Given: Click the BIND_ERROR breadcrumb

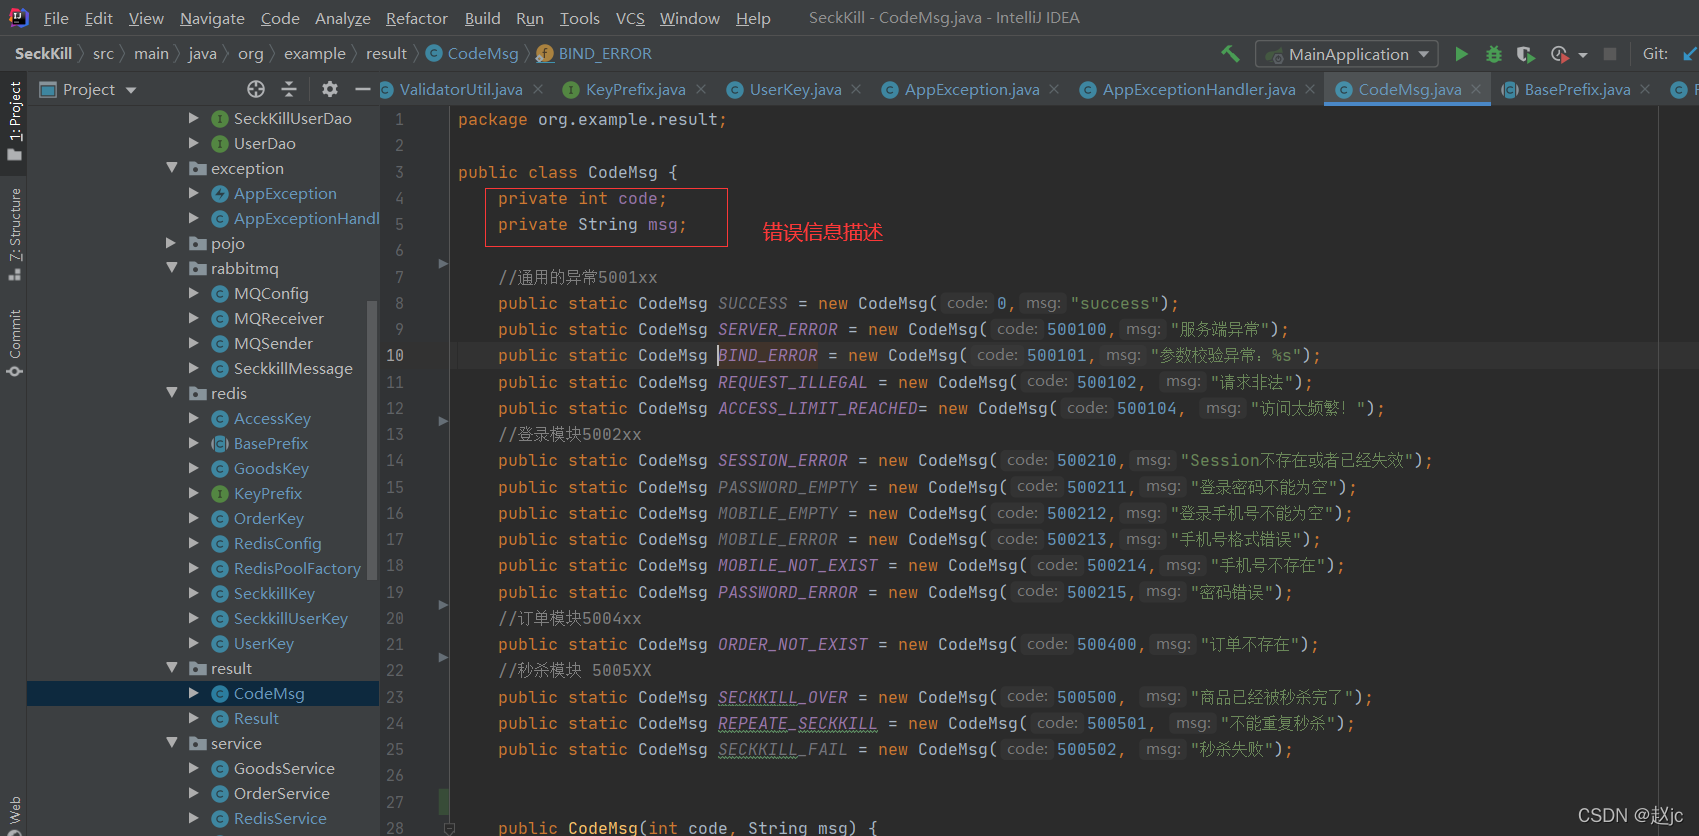Looking at the screenshot, I should [x=594, y=54].
